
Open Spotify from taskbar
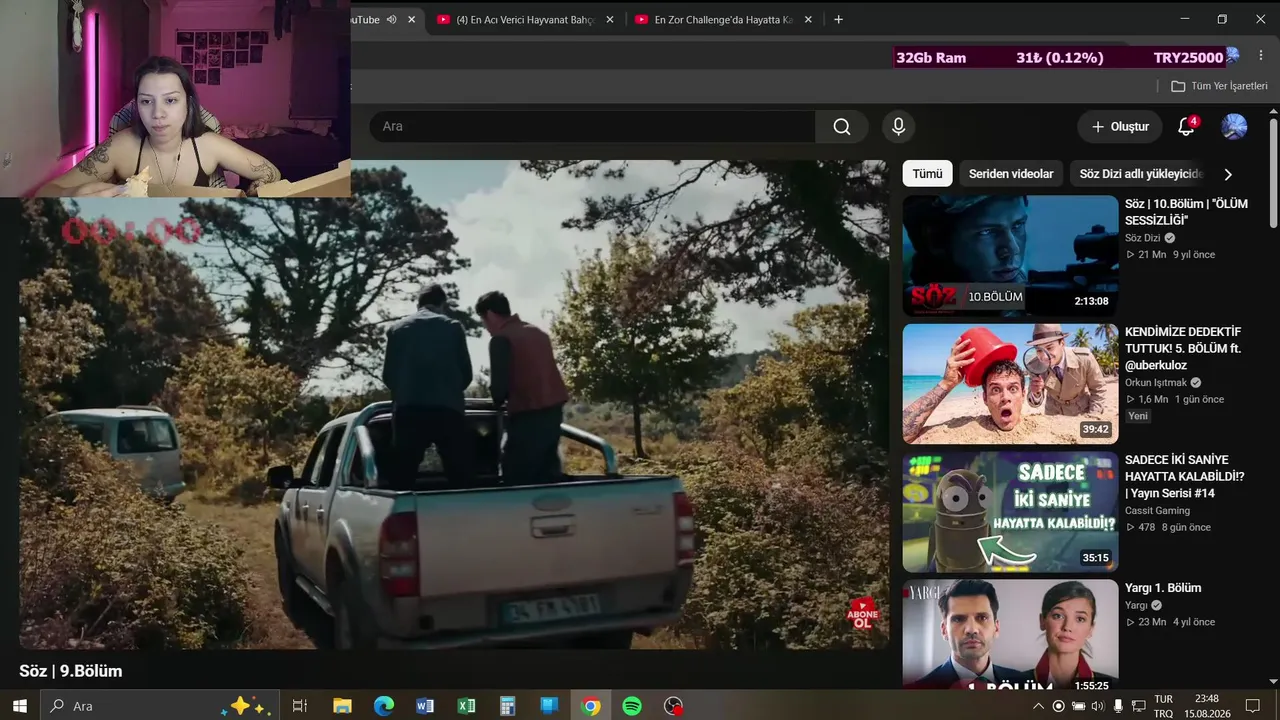pos(632,706)
